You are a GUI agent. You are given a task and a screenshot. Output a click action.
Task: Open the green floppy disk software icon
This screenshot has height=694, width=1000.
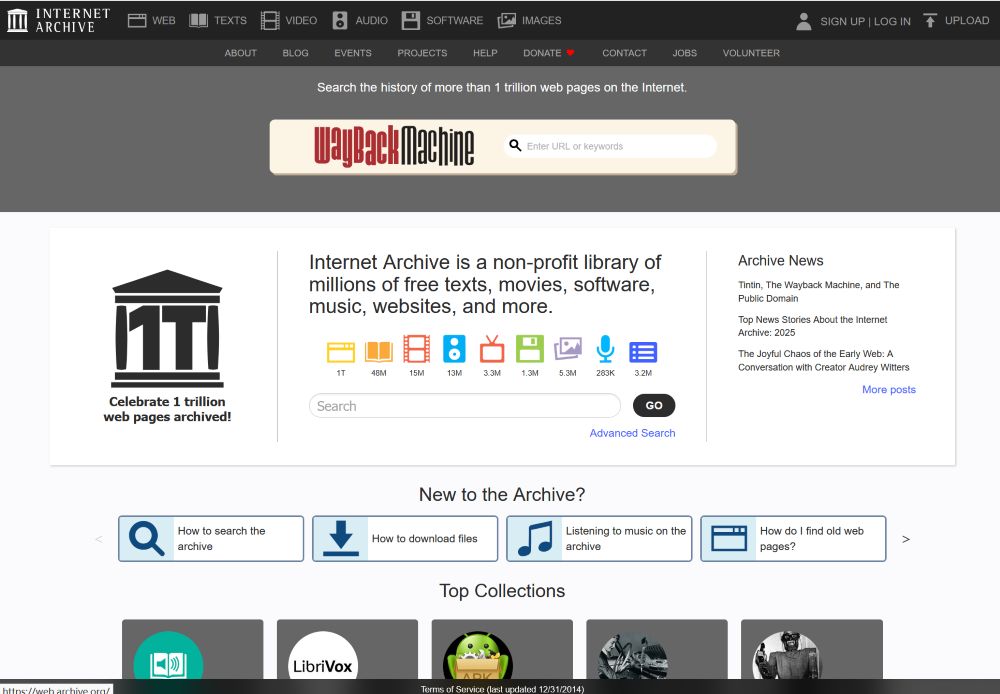pyautogui.click(x=529, y=350)
